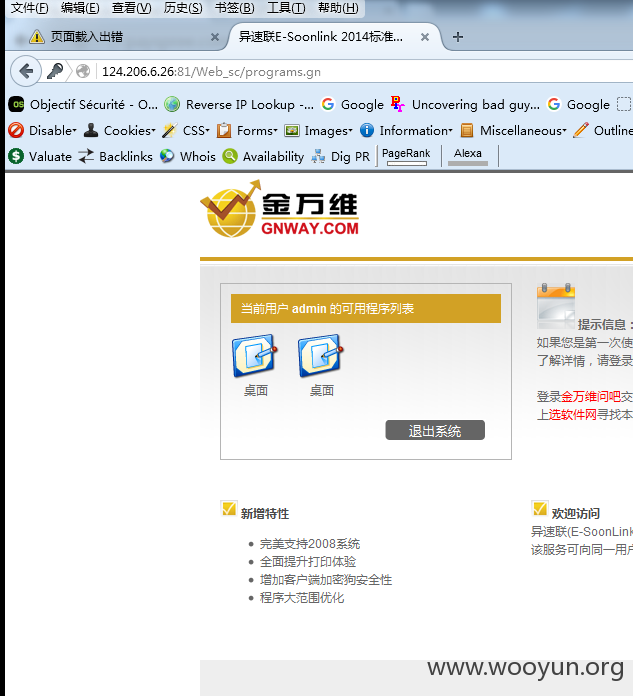The image size is (633, 696).
Task: Open the 文件(F) menu
Action: click(x=29, y=8)
